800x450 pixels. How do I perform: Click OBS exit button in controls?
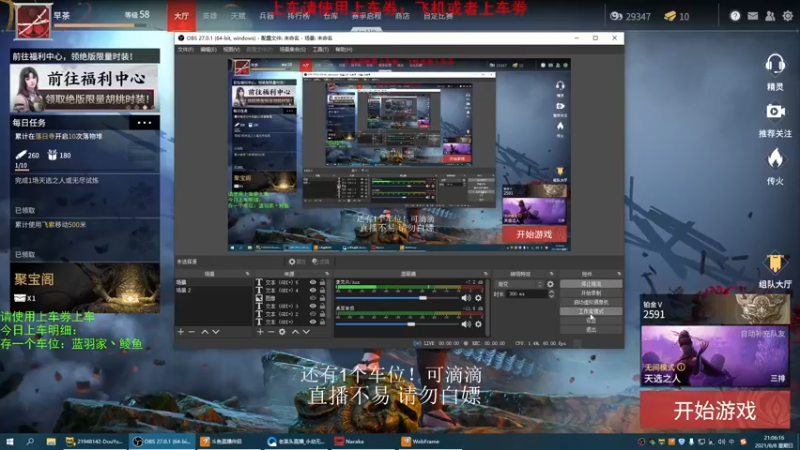[x=591, y=330]
